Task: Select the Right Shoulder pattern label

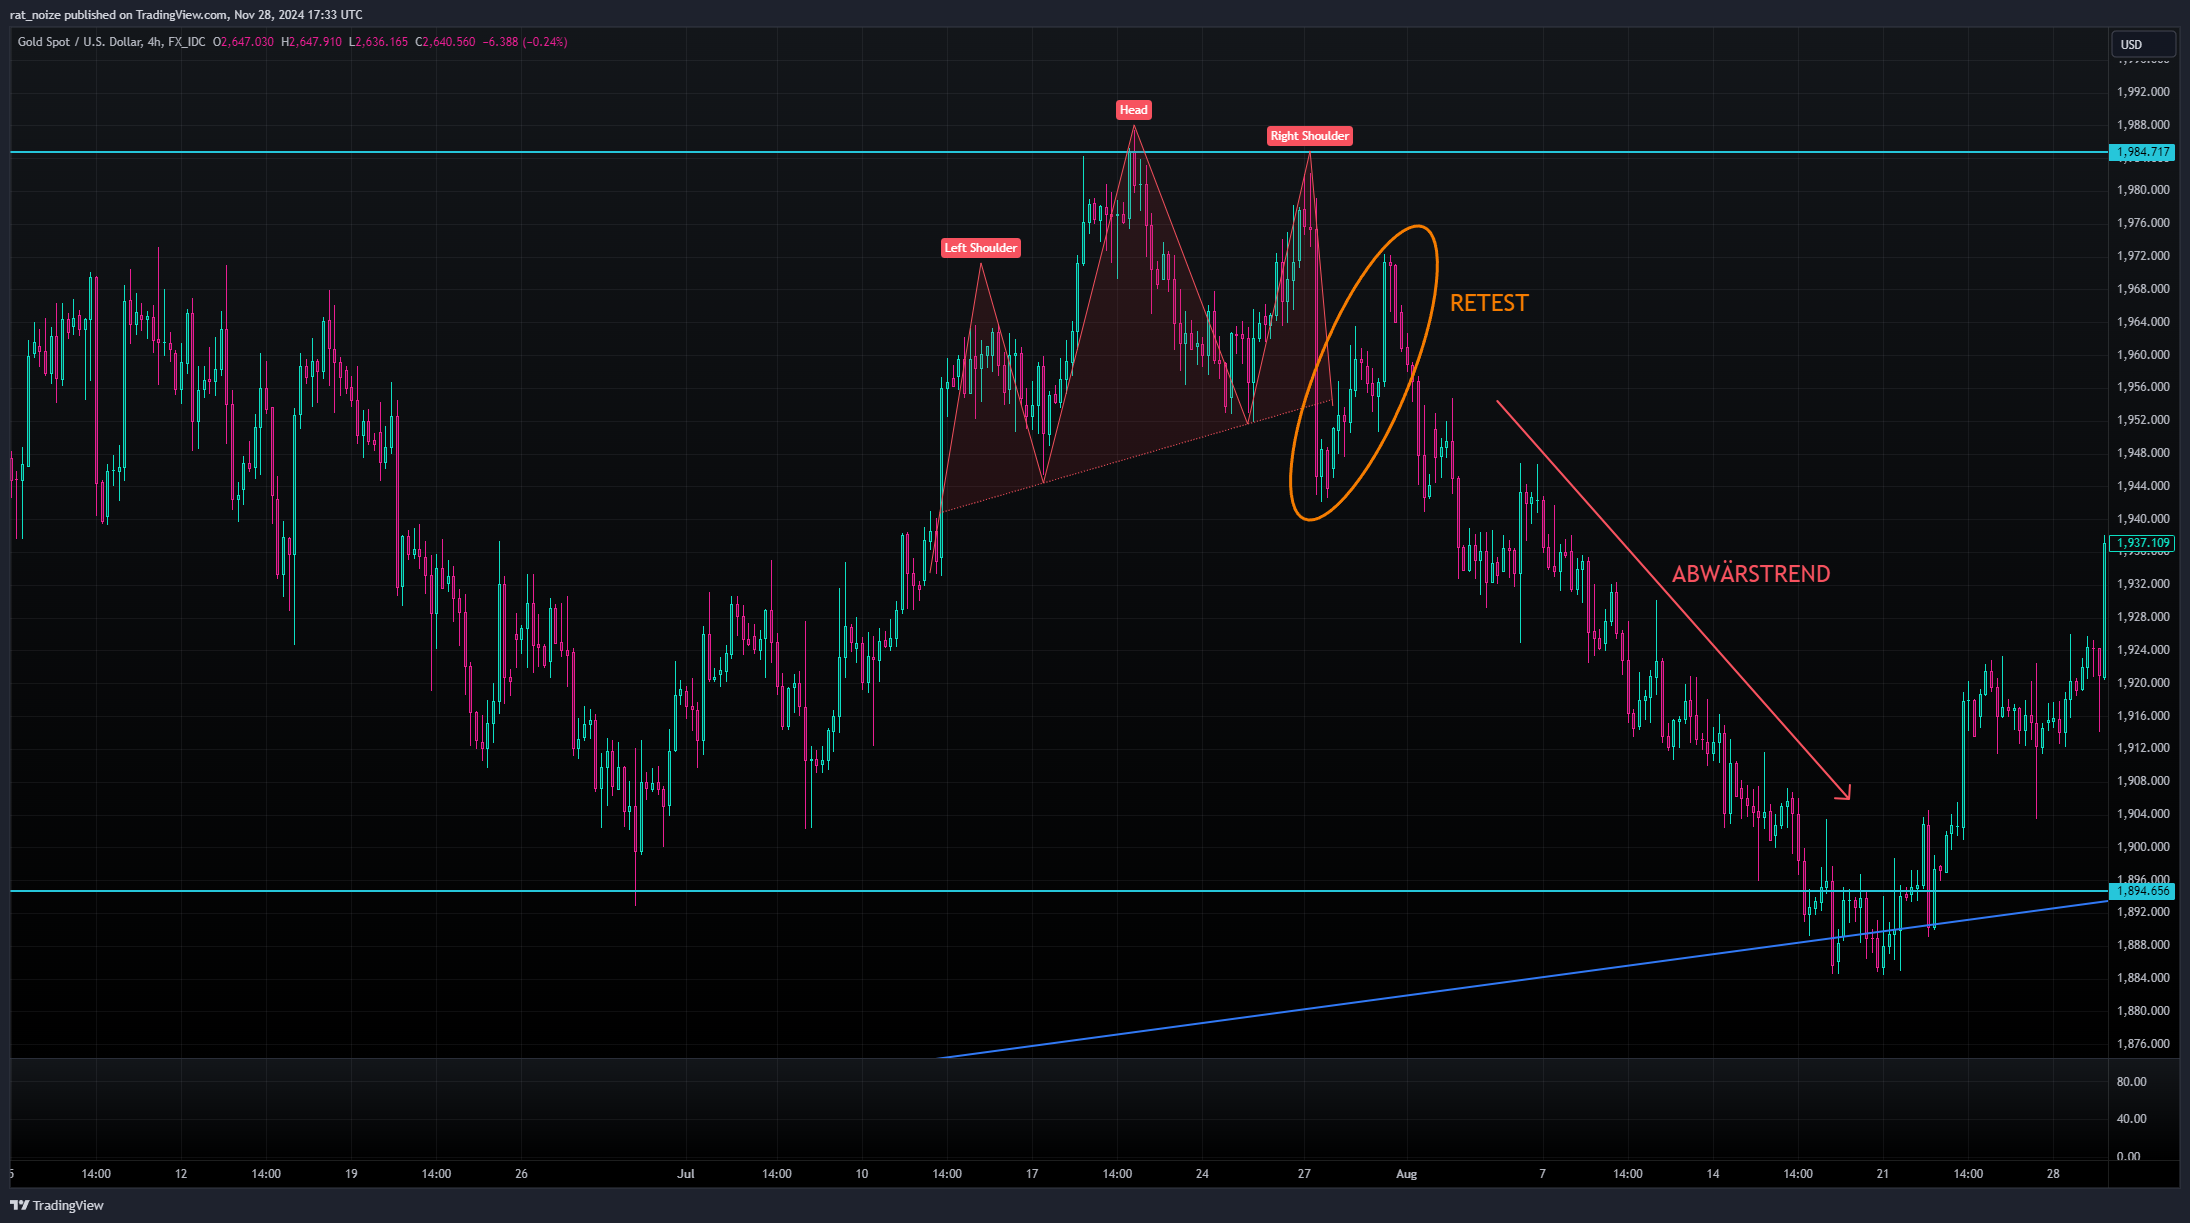Action: pyautogui.click(x=1309, y=136)
